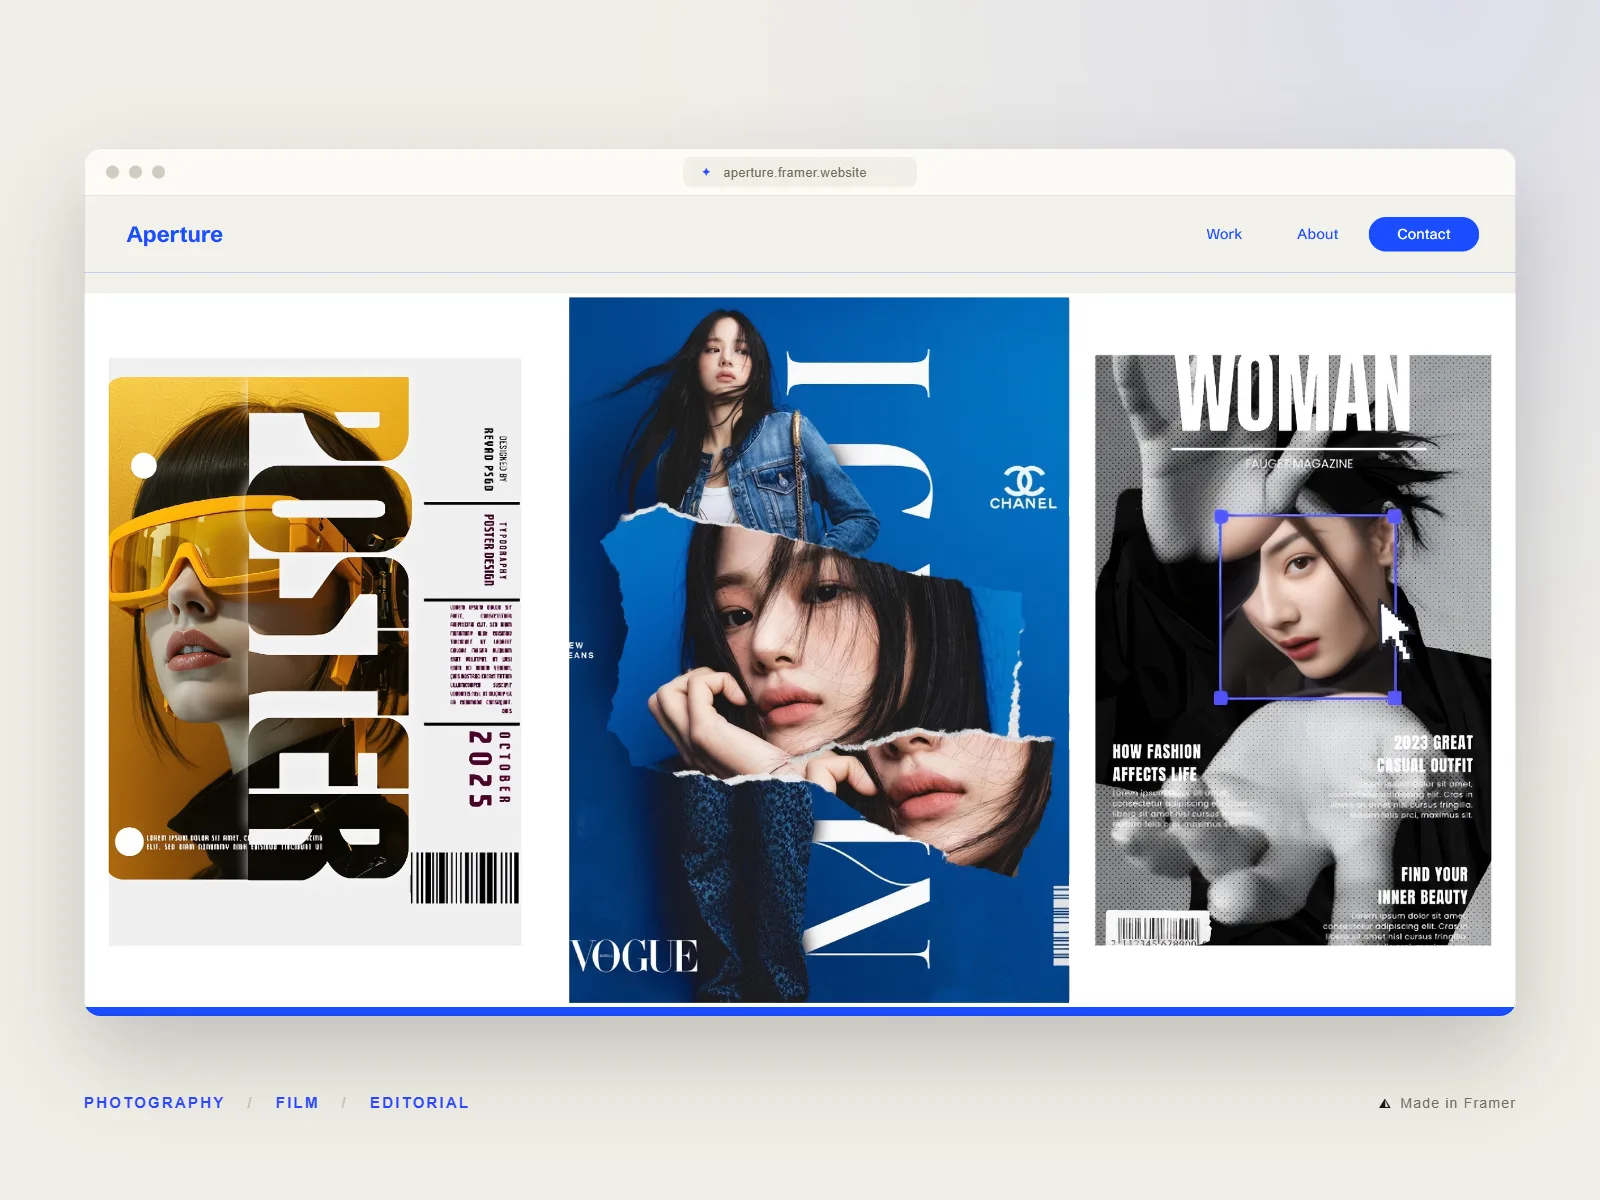Click the sparkle icon in address bar

(706, 172)
